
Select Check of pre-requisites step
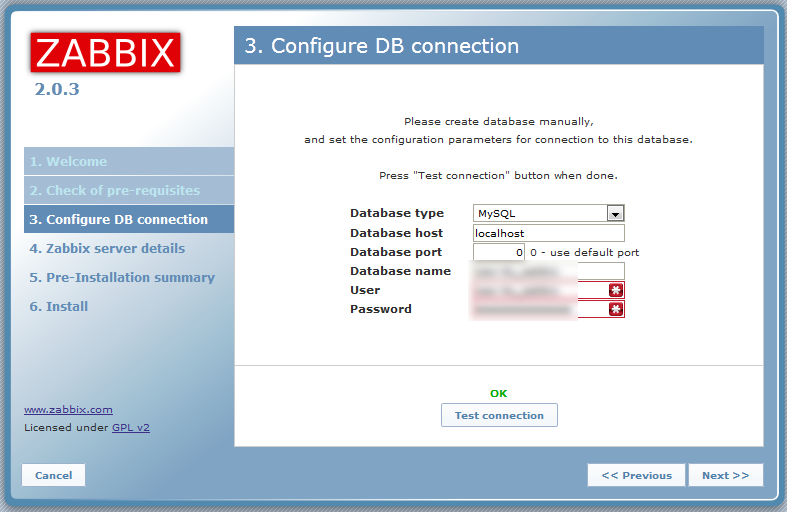[114, 191]
